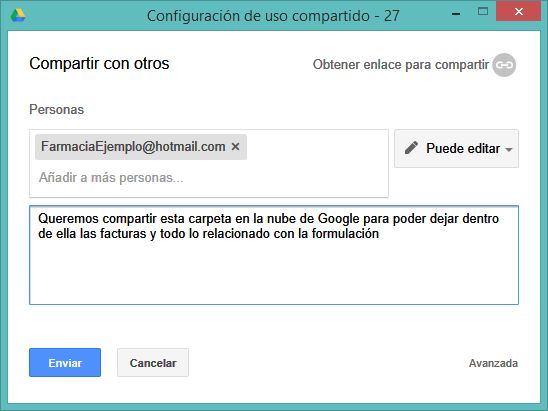Open the Avanzada sharing options
Viewport: 548px width, 411px height.
tap(493, 363)
